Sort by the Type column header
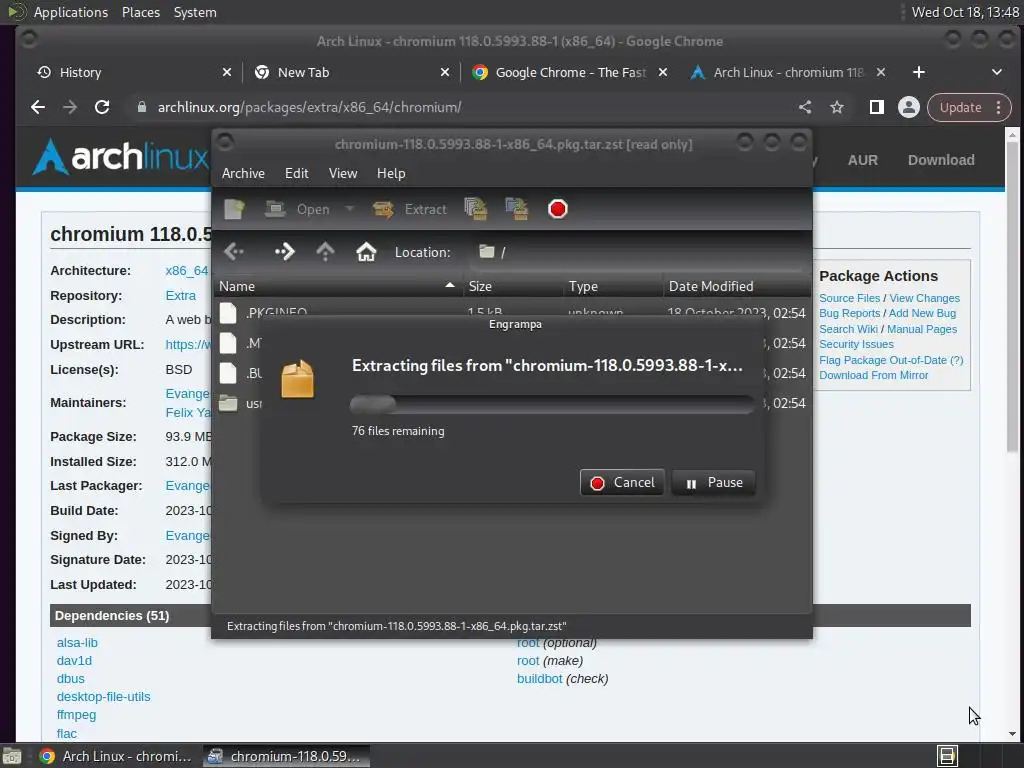 [613, 286]
